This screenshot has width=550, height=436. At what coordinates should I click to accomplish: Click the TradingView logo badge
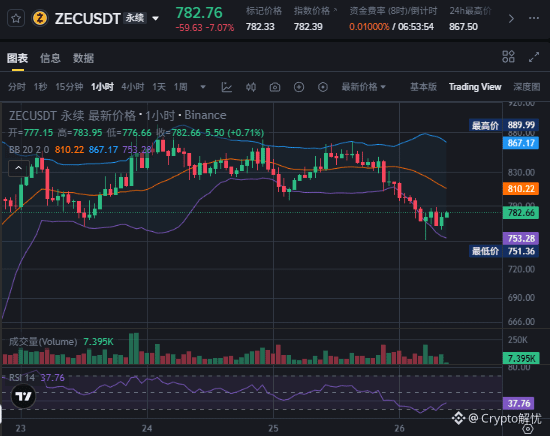(24, 396)
